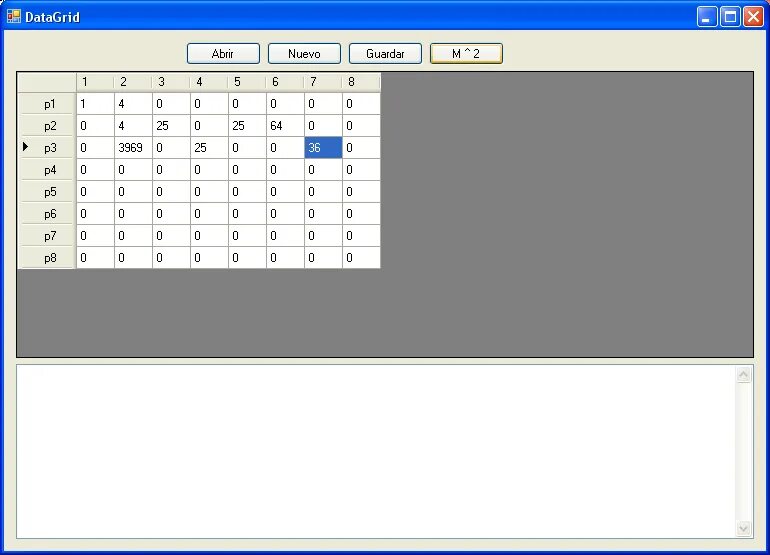The height and width of the screenshot is (555, 770).
Task: Select row header p2
Action: pos(47,126)
